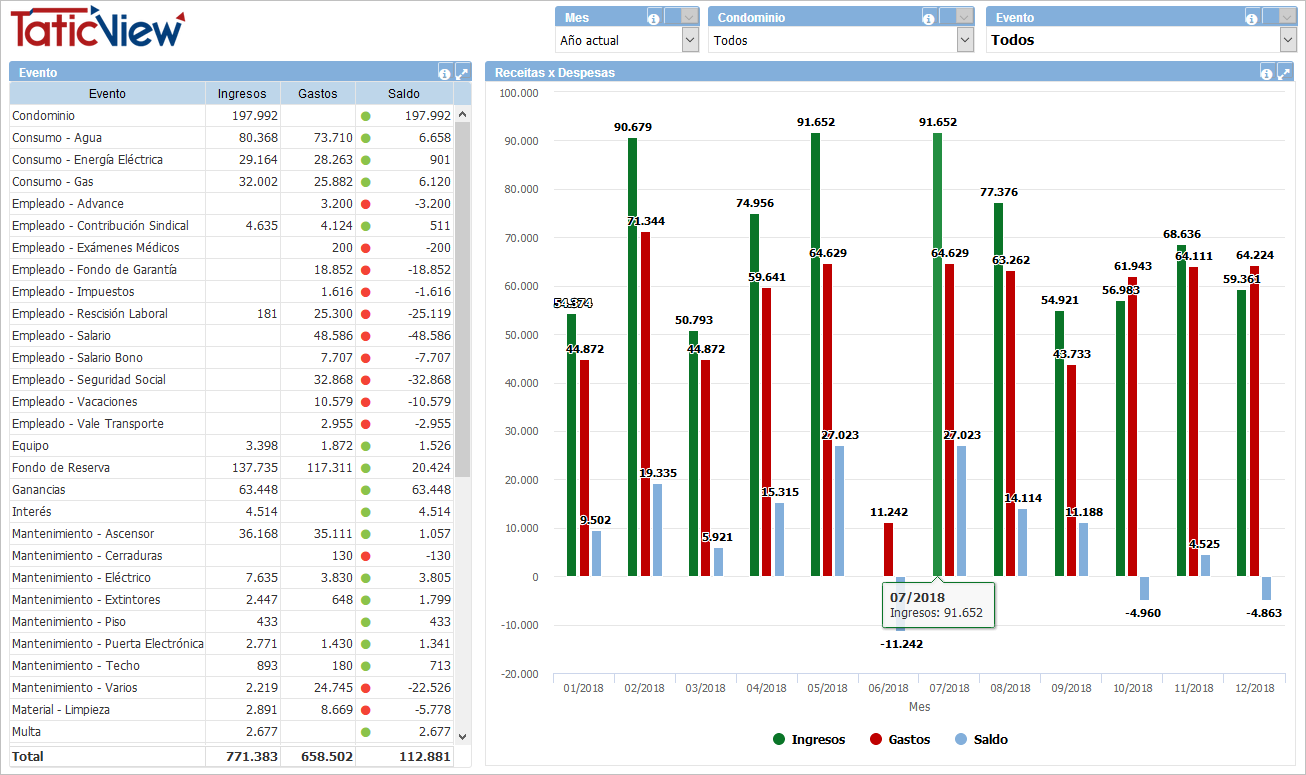The height and width of the screenshot is (775, 1306).
Task: Toggle Gastos series in chart legend
Action: click(899, 740)
